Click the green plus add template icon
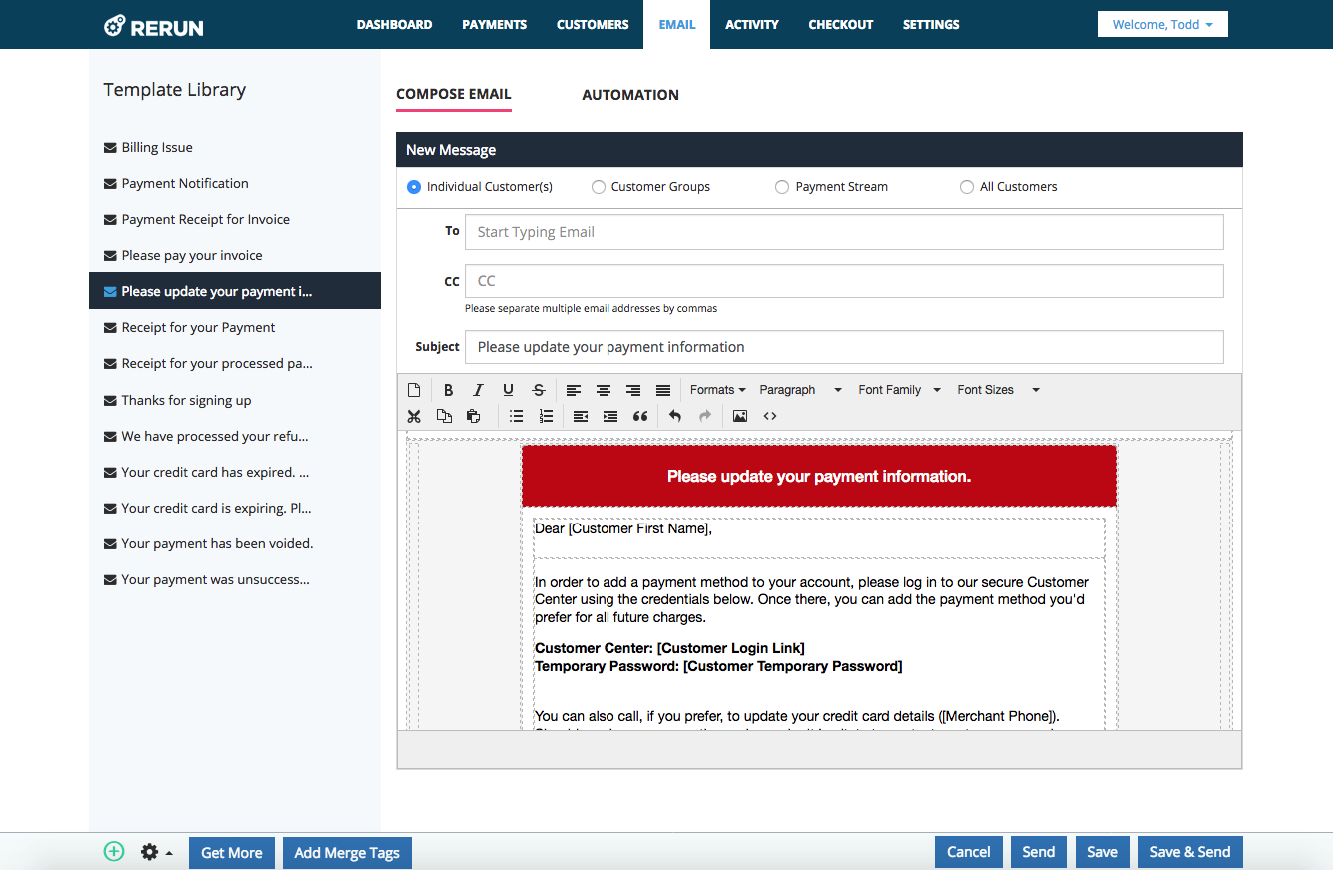Screen dimensions: 1333x870 [114, 852]
